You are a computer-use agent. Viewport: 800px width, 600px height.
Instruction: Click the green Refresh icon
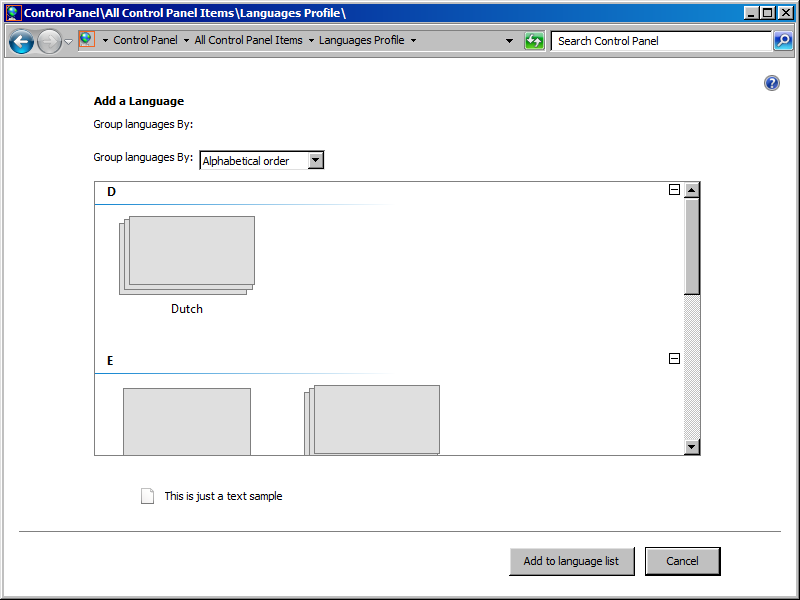(534, 41)
